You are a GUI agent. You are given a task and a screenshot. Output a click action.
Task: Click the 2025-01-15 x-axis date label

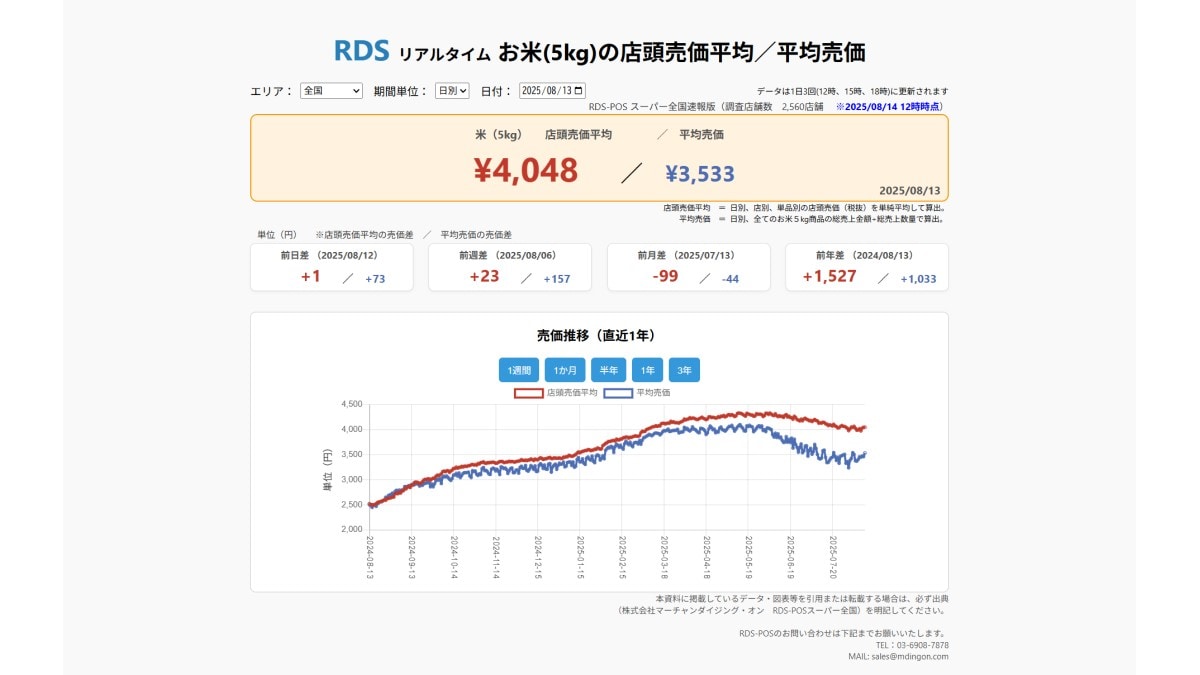coord(580,556)
